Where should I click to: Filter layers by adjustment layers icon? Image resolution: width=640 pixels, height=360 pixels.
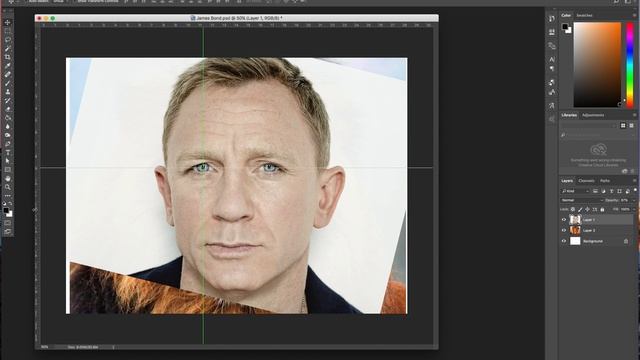604,191
